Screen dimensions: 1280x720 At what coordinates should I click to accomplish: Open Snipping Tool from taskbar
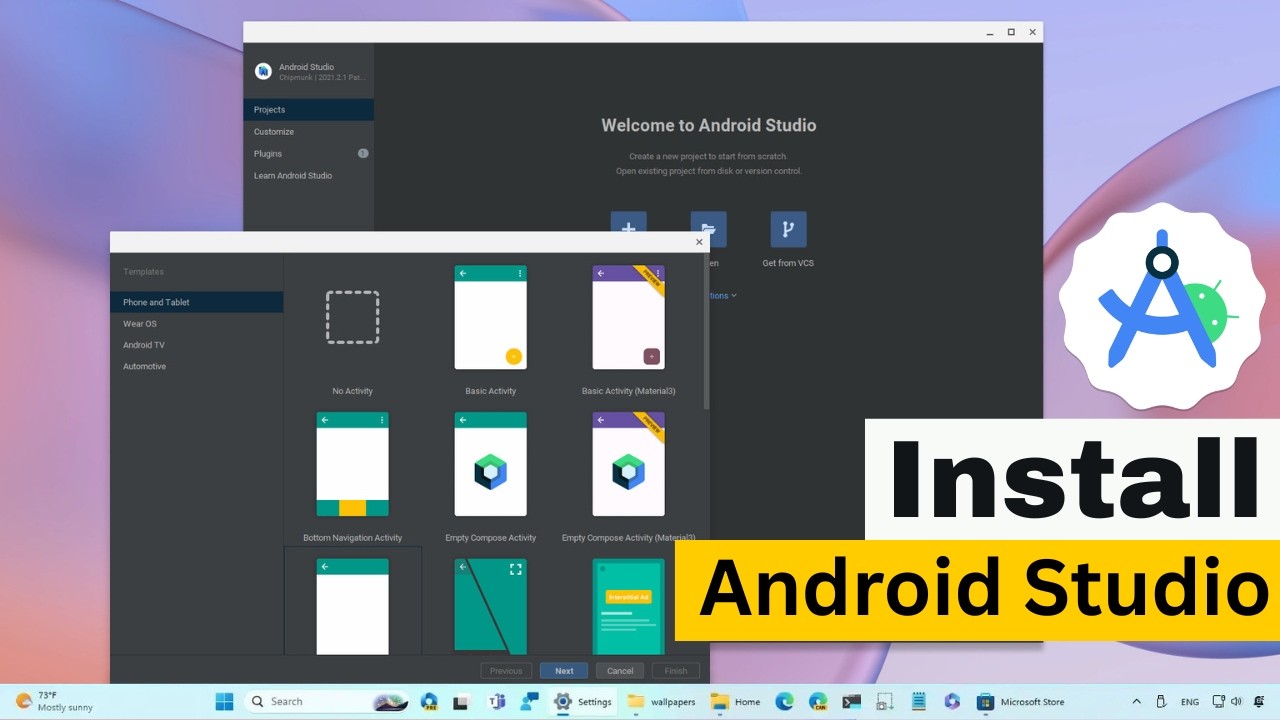[885, 701]
